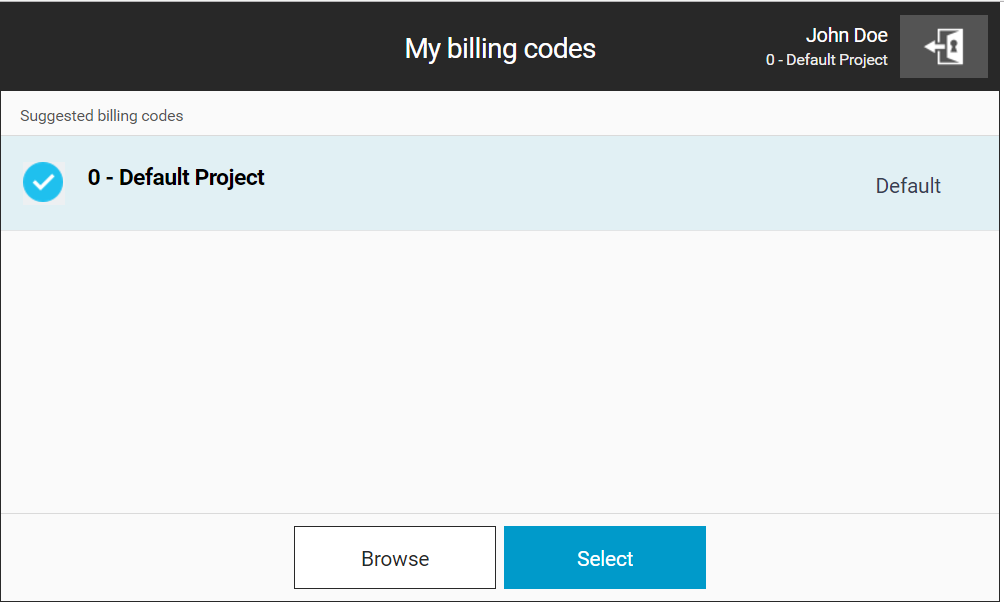
Task: Click the John Doe user name
Action: coord(846,35)
